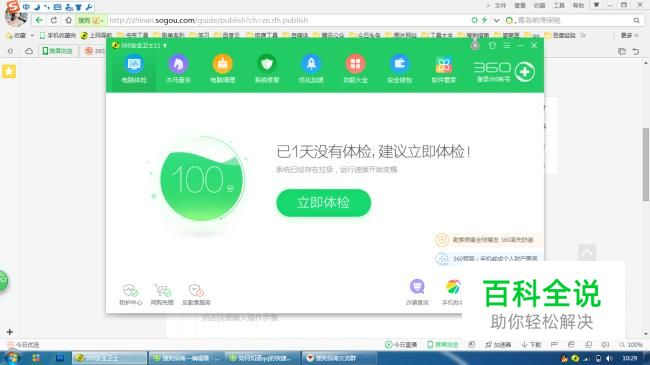Open the 网购先赔 shopping cart icon

pos(162,294)
